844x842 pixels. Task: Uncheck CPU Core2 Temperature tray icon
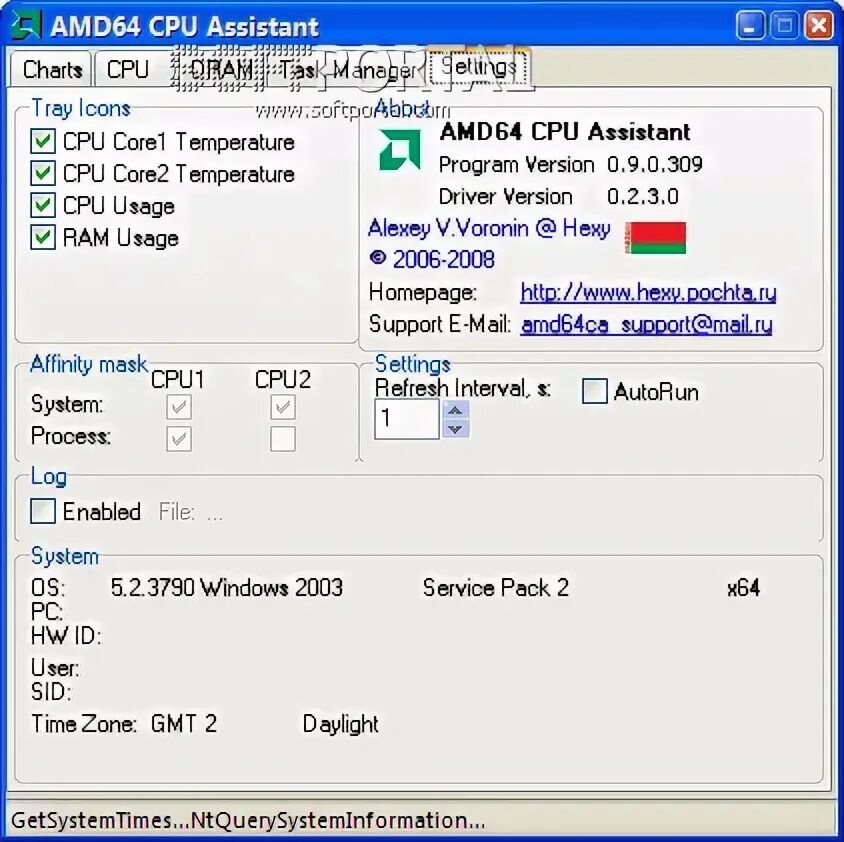(x=43, y=173)
